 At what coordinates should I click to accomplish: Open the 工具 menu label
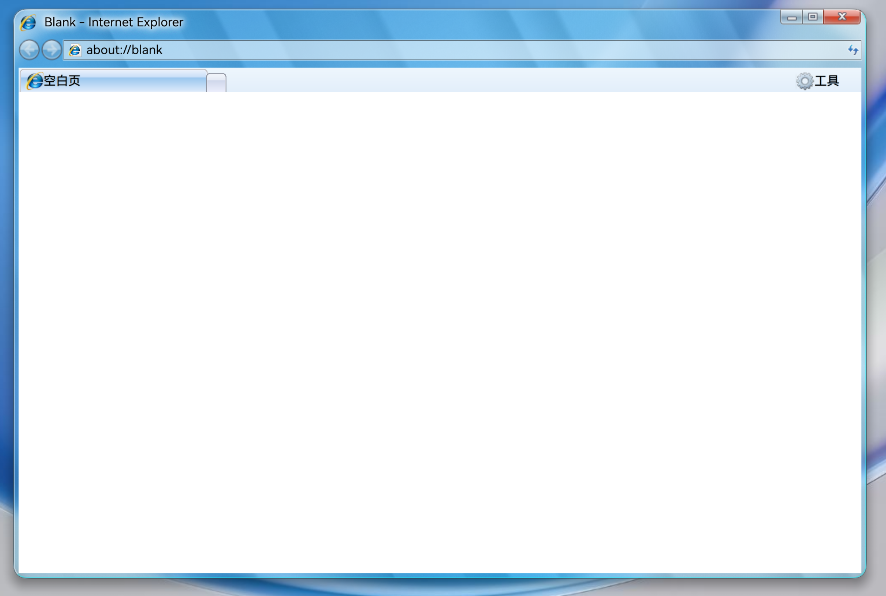pyautogui.click(x=827, y=81)
